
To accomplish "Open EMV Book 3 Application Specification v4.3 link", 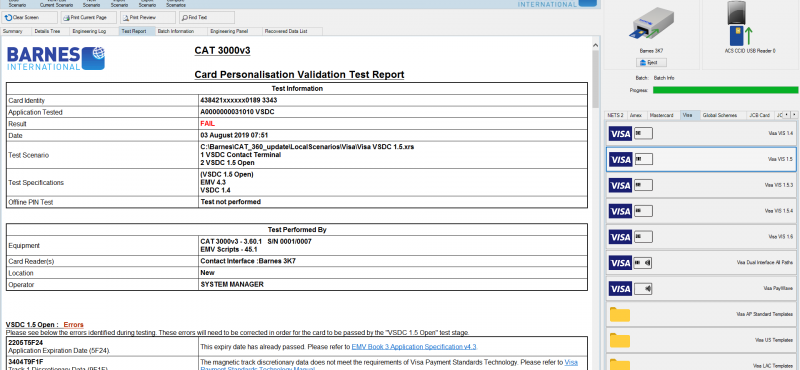I will [x=414, y=347].
